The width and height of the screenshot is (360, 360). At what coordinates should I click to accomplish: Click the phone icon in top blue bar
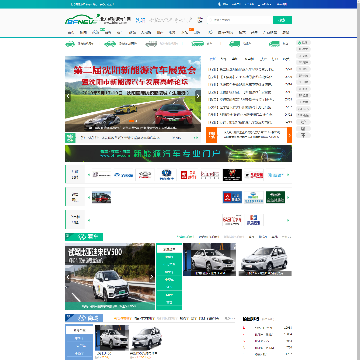click(219, 4)
